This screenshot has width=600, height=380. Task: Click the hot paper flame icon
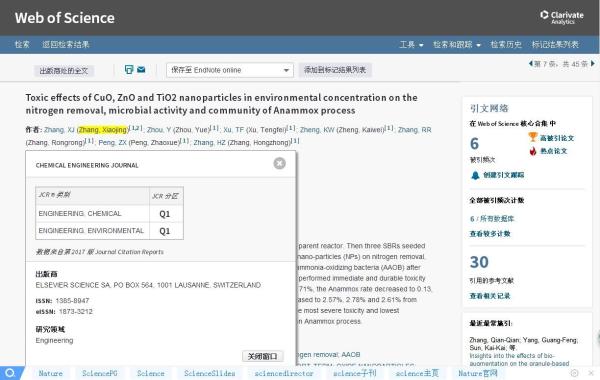[533, 151]
